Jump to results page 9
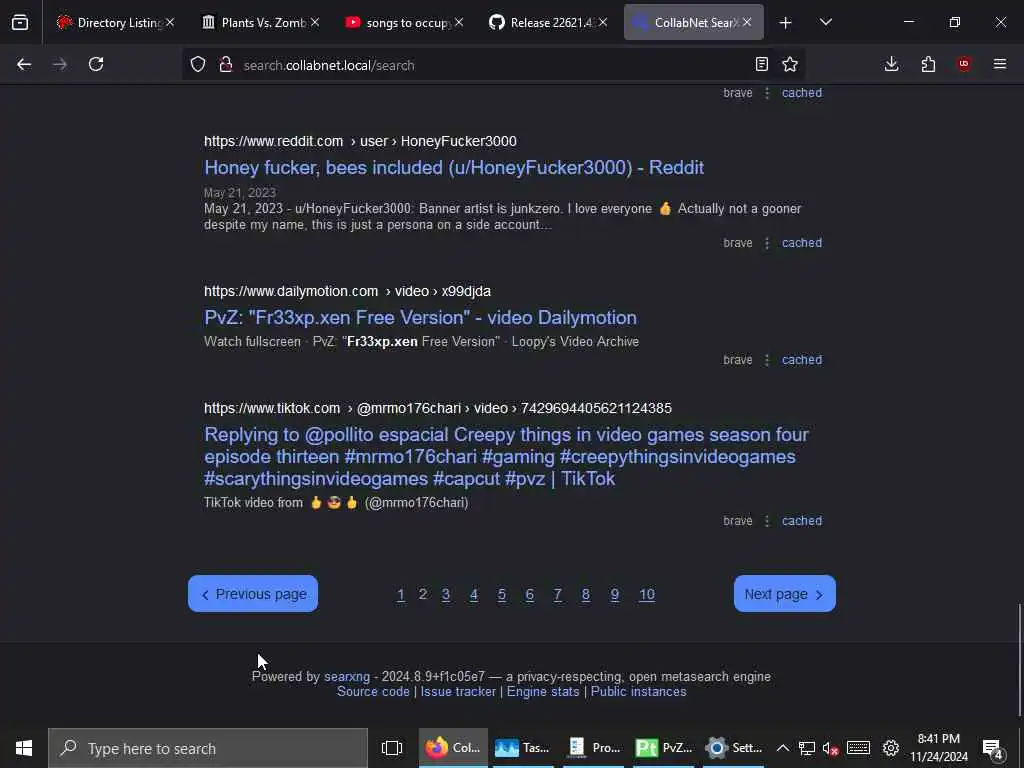Image resolution: width=1024 pixels, height=768 pixels. pos(615,595)
